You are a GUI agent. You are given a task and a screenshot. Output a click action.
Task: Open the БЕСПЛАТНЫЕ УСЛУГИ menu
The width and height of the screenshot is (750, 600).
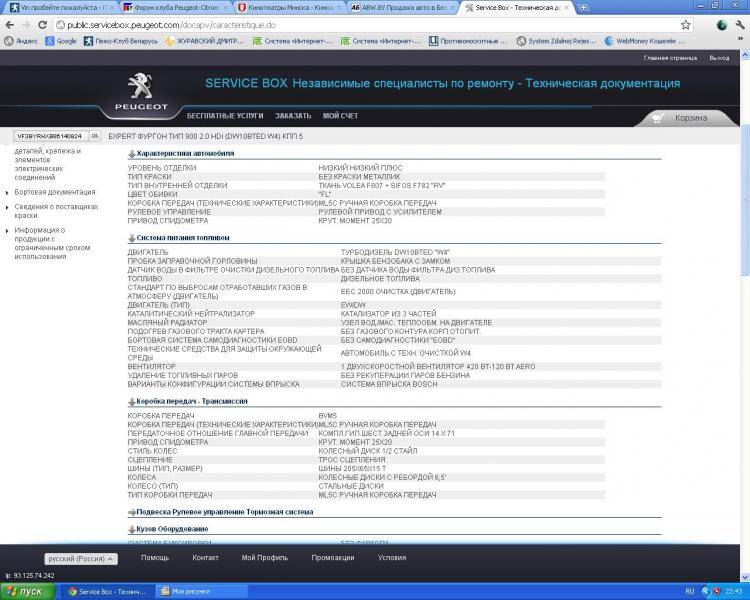point(225,116)
